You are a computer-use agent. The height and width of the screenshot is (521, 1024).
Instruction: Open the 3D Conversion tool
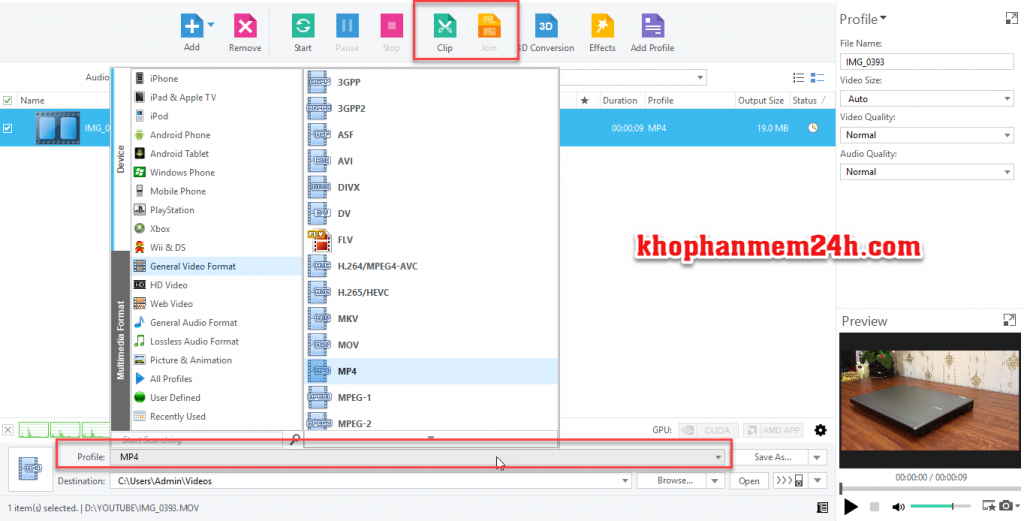(546, 27)
